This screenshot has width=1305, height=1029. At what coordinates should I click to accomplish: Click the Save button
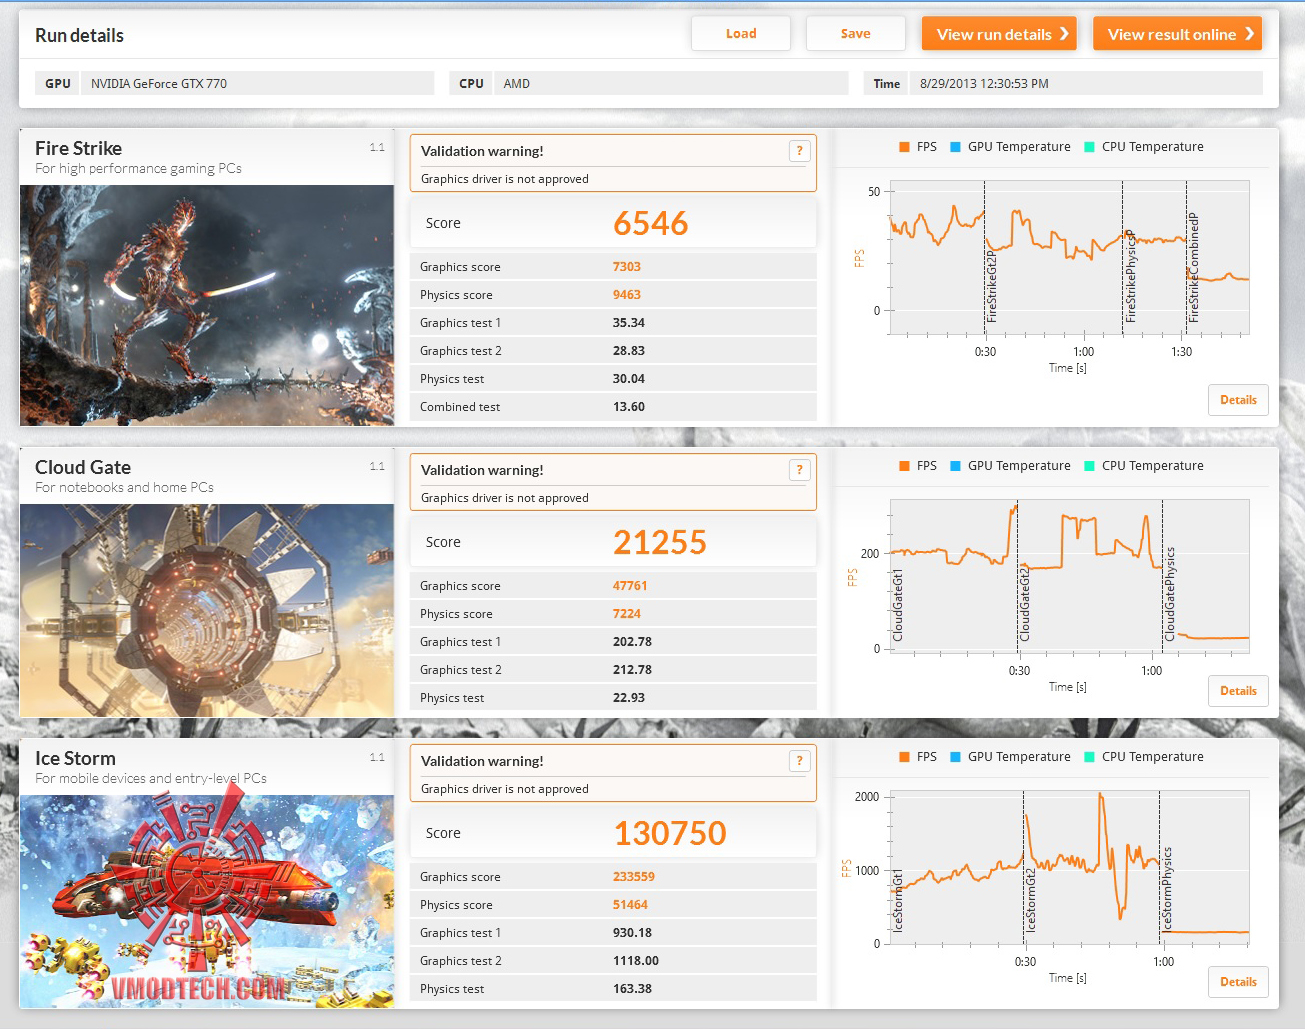point(855,33)
